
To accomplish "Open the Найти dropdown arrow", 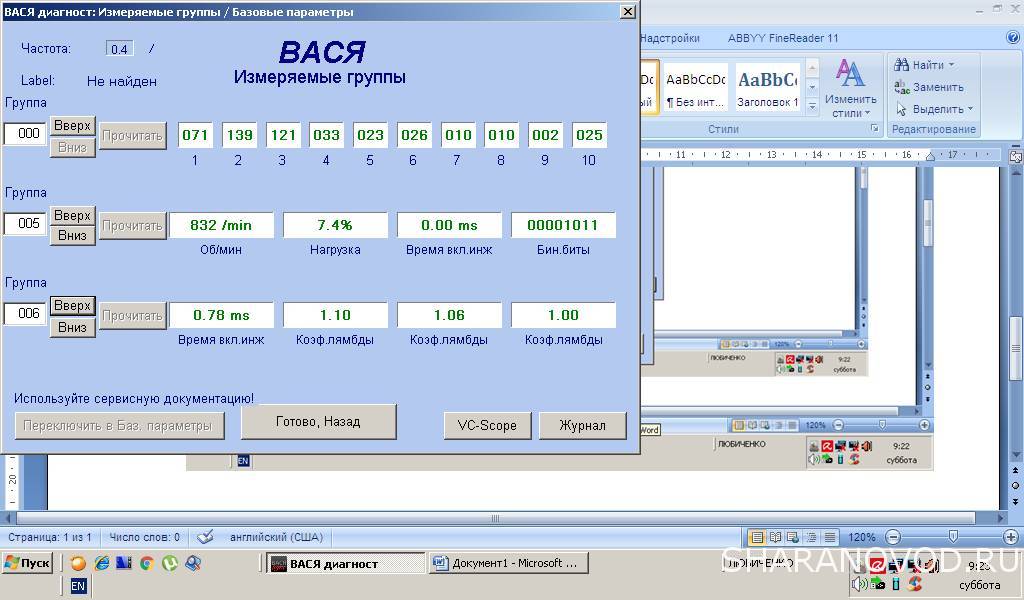I will (x=951, y=65).
